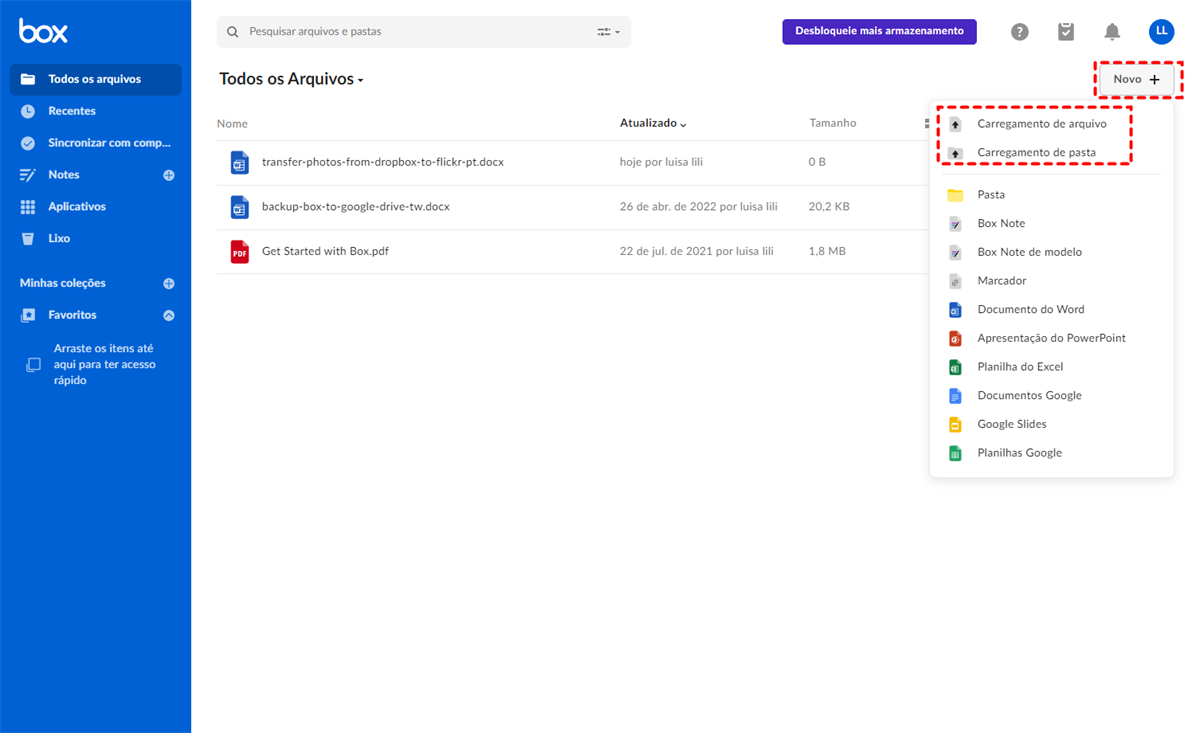
Task: Open backup-box-to-google-drive-tw.docx file
Action: tap(355, 207)
